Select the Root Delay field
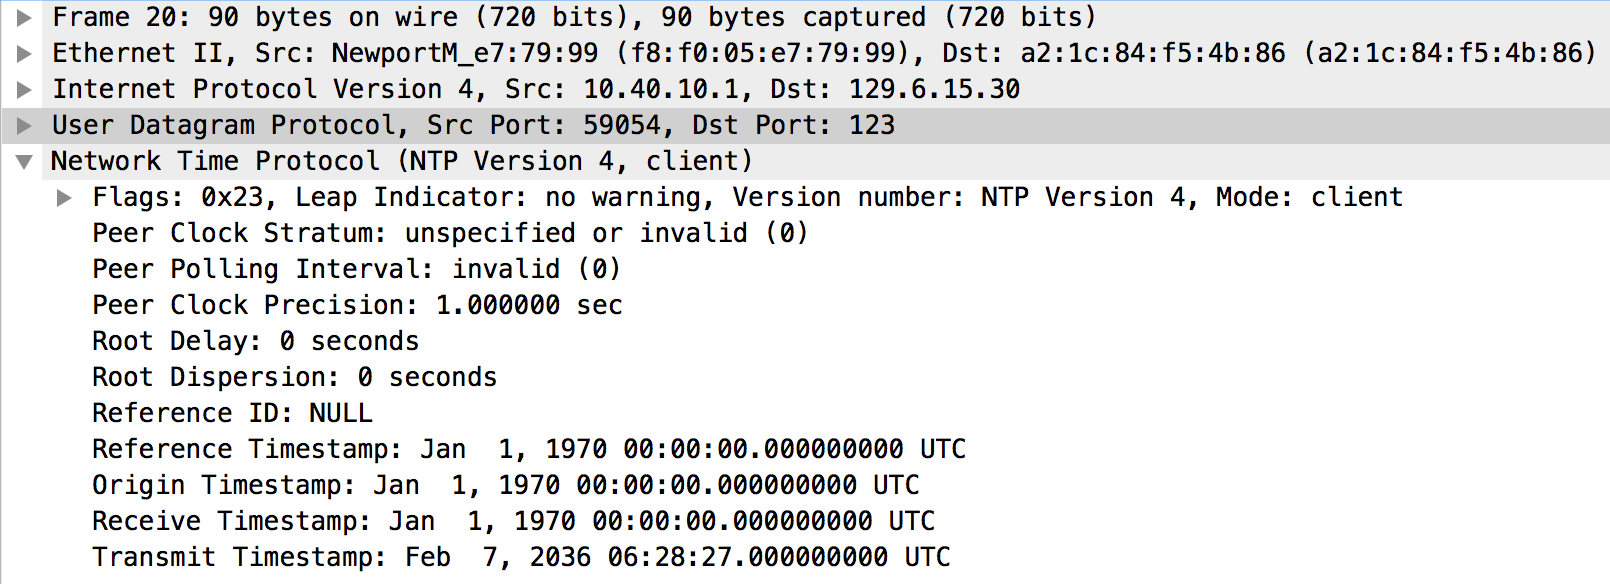Viewport: 1610px width, 584px height. pos(255,341)
